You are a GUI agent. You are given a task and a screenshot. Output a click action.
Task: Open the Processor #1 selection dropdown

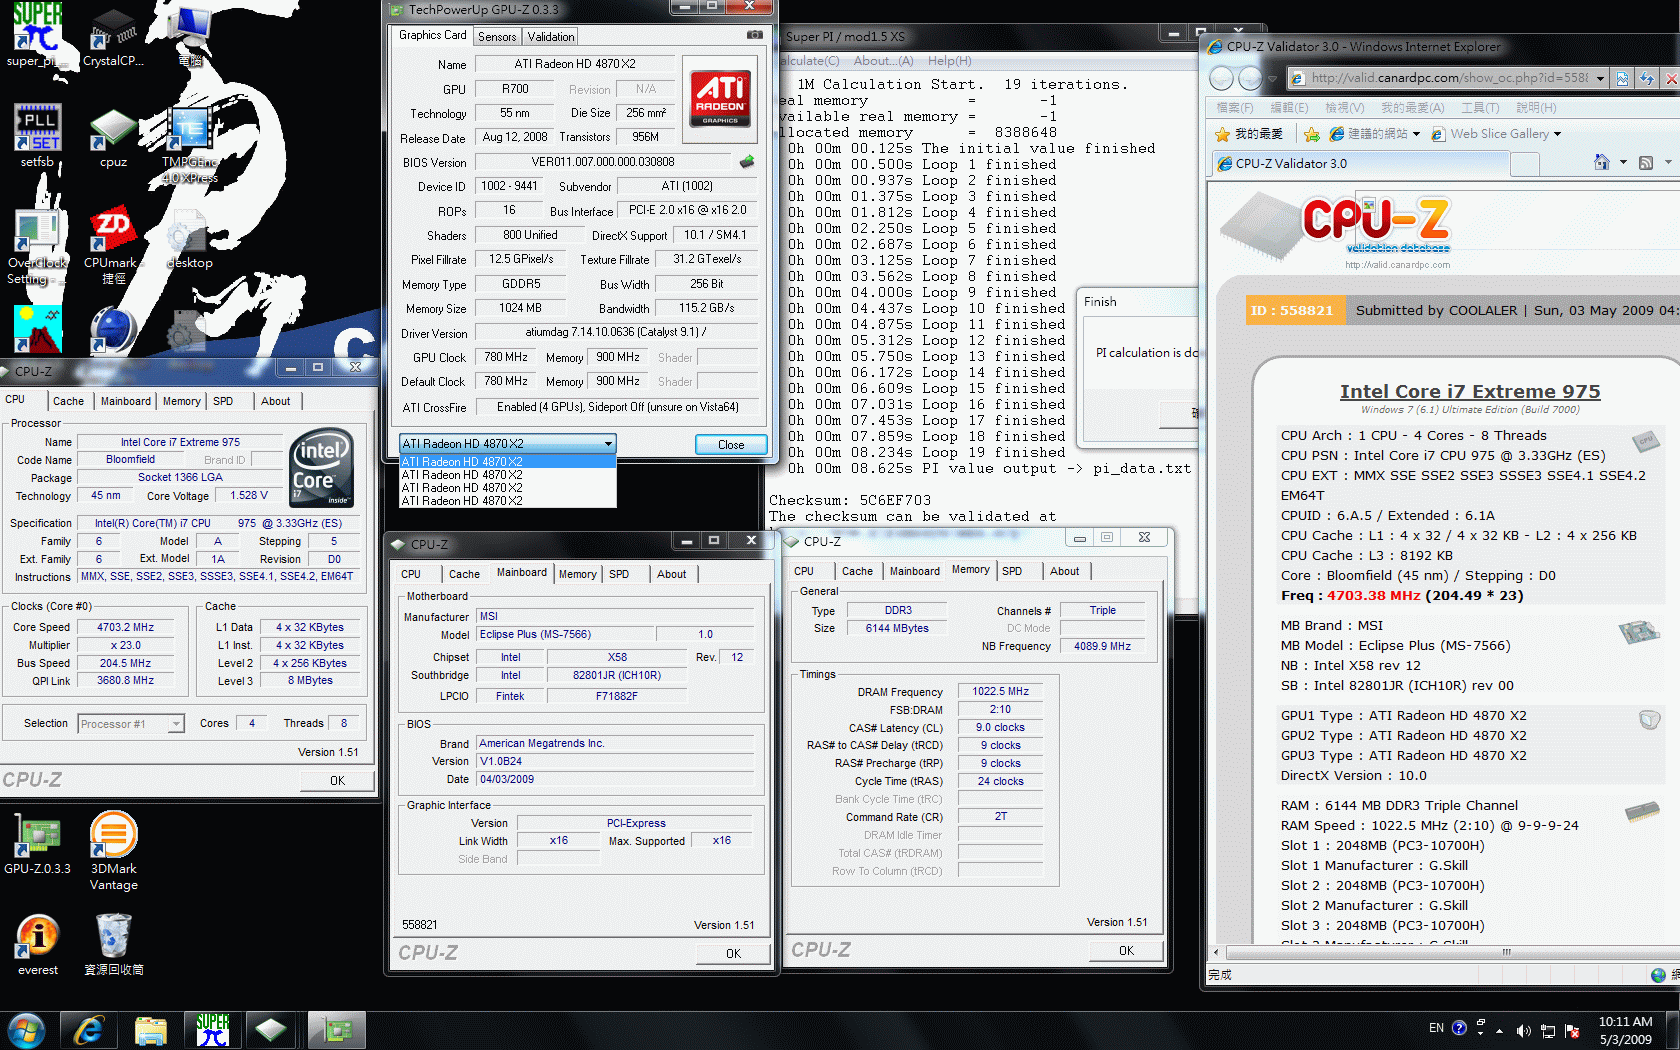click(131, 723)
